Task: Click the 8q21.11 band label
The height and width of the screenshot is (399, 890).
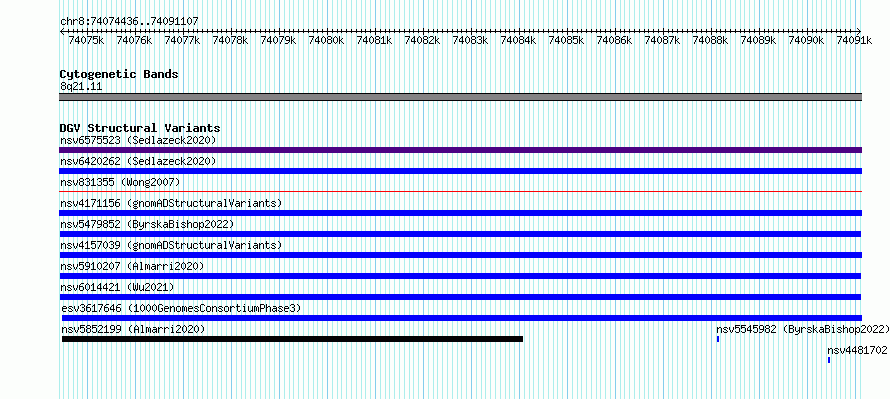Action: [81, 87]
